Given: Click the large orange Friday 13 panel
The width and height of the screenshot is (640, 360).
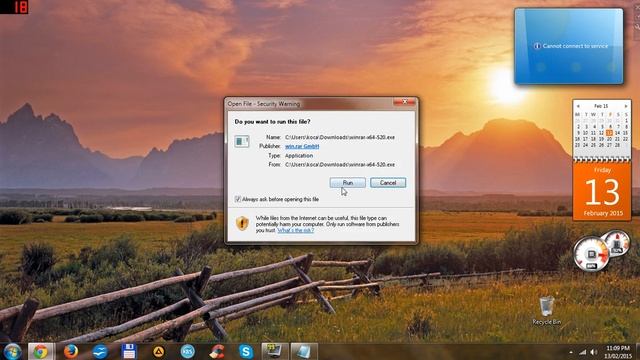Looking at the screenshot, I should [x=602, y=191].
